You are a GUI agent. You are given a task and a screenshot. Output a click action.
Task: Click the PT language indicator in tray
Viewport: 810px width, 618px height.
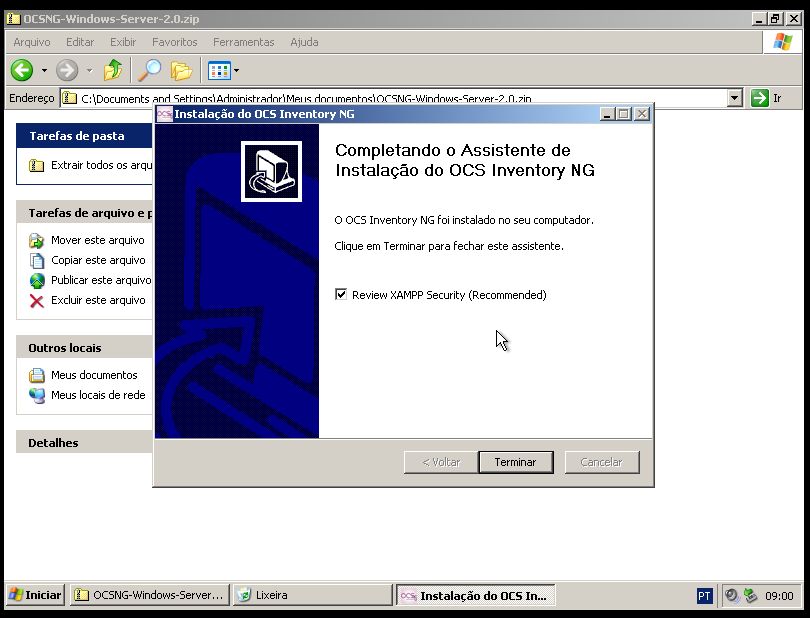(704, 596)
